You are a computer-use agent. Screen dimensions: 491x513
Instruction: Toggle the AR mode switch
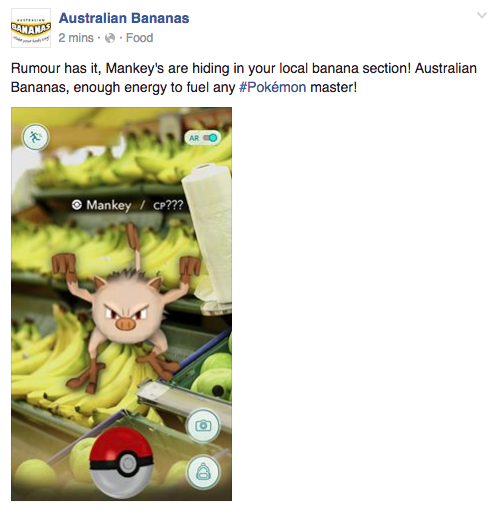click(210, 138)
